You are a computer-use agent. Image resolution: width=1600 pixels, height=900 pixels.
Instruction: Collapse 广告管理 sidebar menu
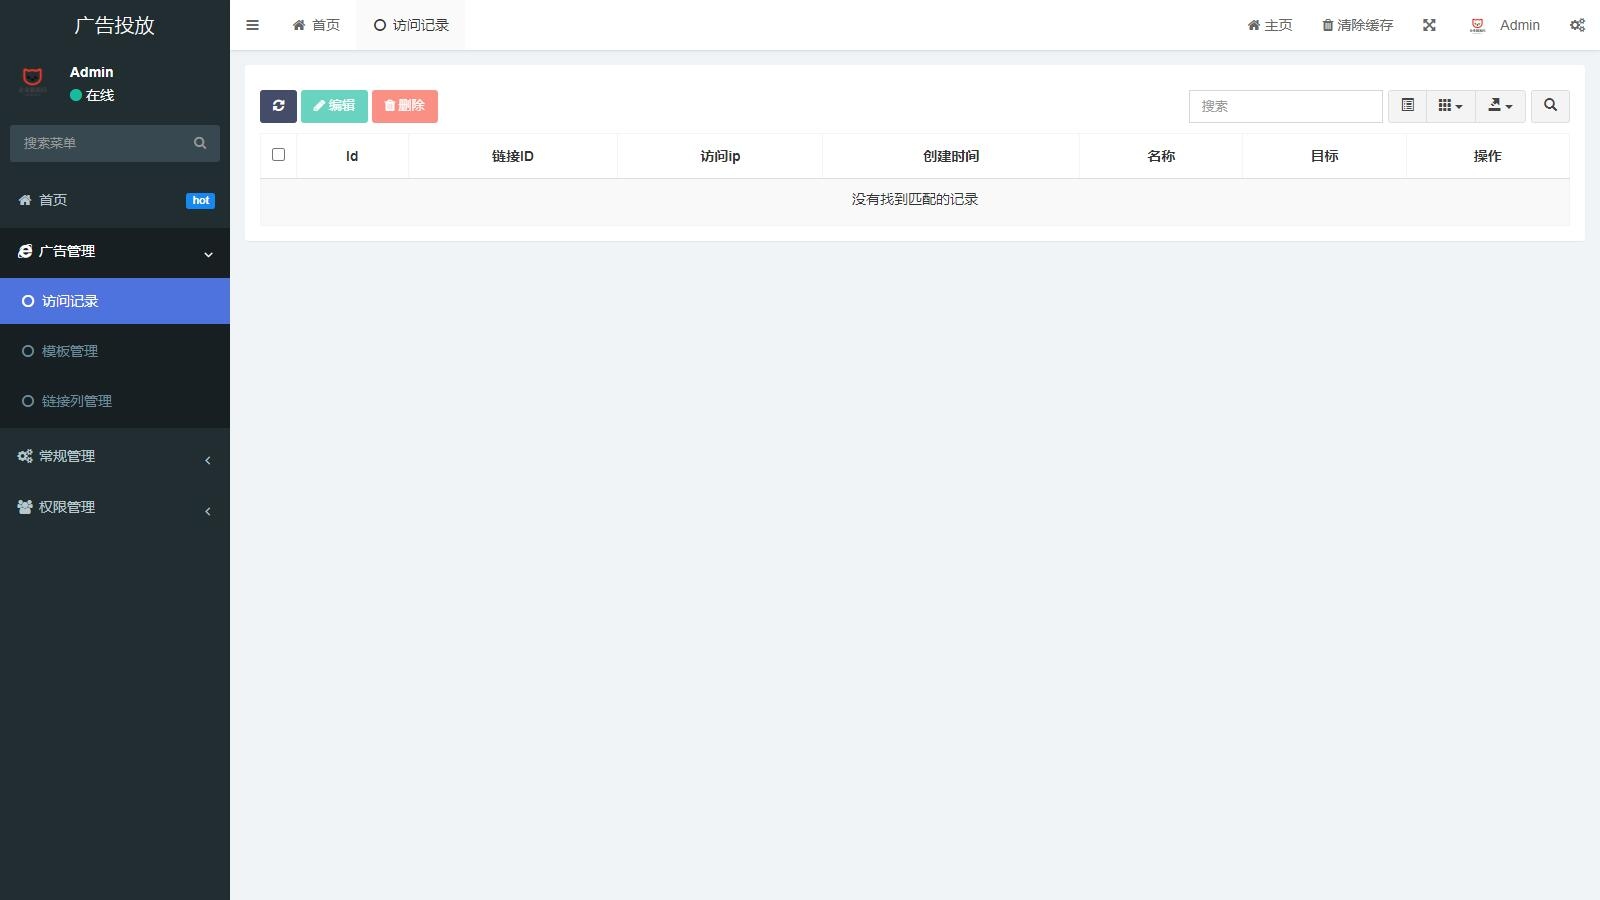coord(115,252)
